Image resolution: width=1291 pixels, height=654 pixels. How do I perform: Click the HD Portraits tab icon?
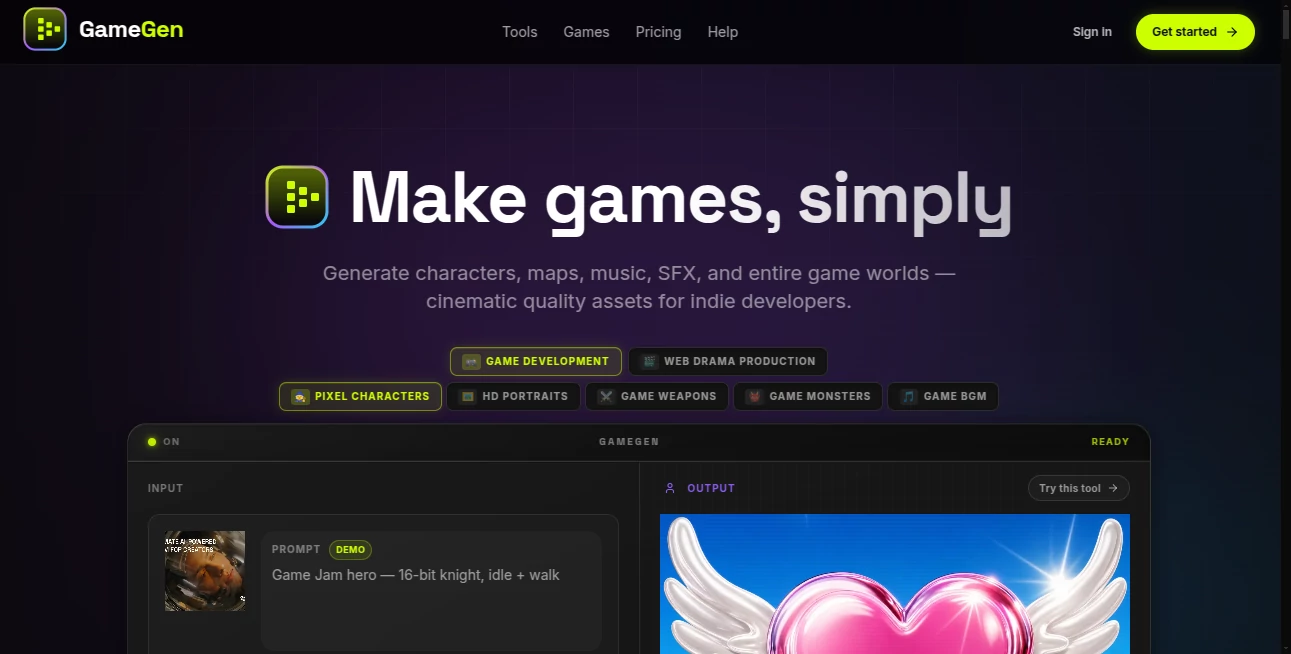tap(467, 396)
